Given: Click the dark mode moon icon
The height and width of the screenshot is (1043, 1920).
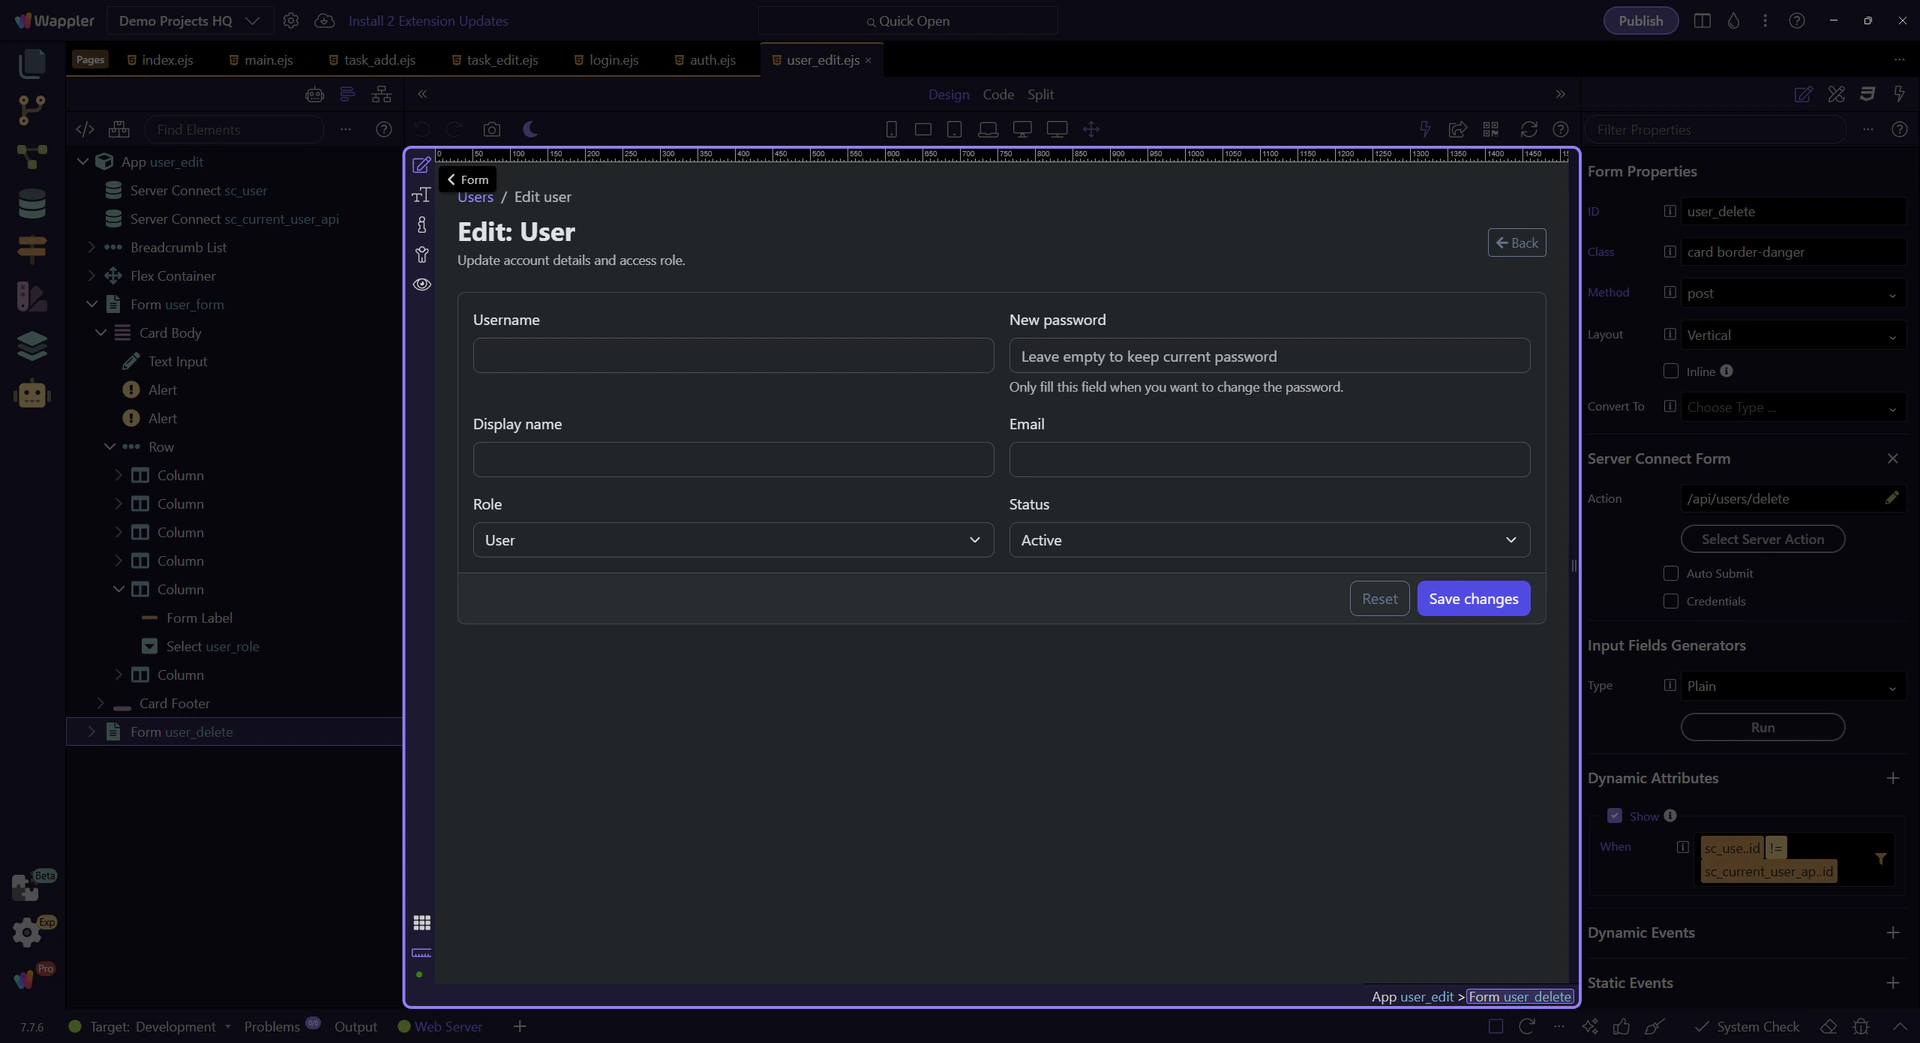Looking at the screenshot, I should (x=530, y=129).
